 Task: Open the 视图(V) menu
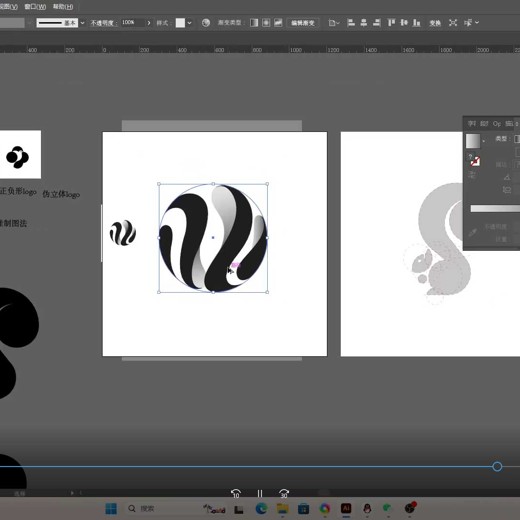9,7
